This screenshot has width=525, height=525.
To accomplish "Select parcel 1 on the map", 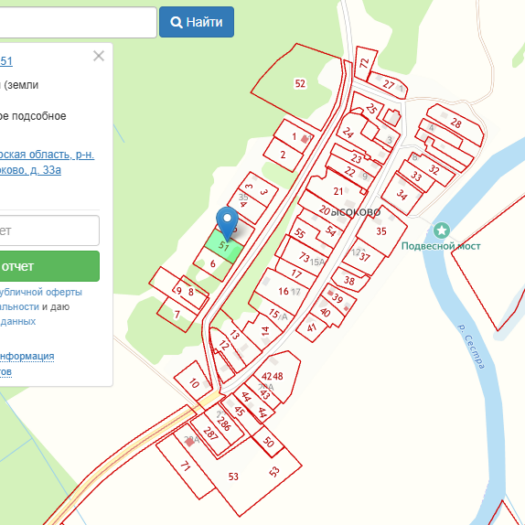I will tap(294, 136).
